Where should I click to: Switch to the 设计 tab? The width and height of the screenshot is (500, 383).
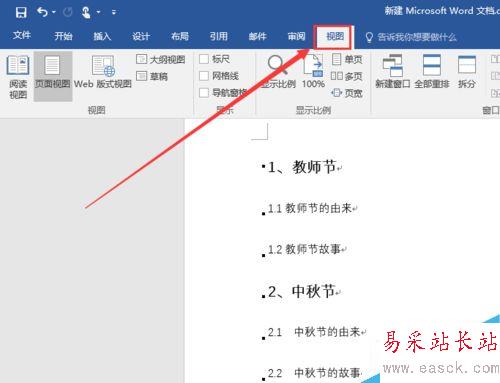tap(141, 36)
